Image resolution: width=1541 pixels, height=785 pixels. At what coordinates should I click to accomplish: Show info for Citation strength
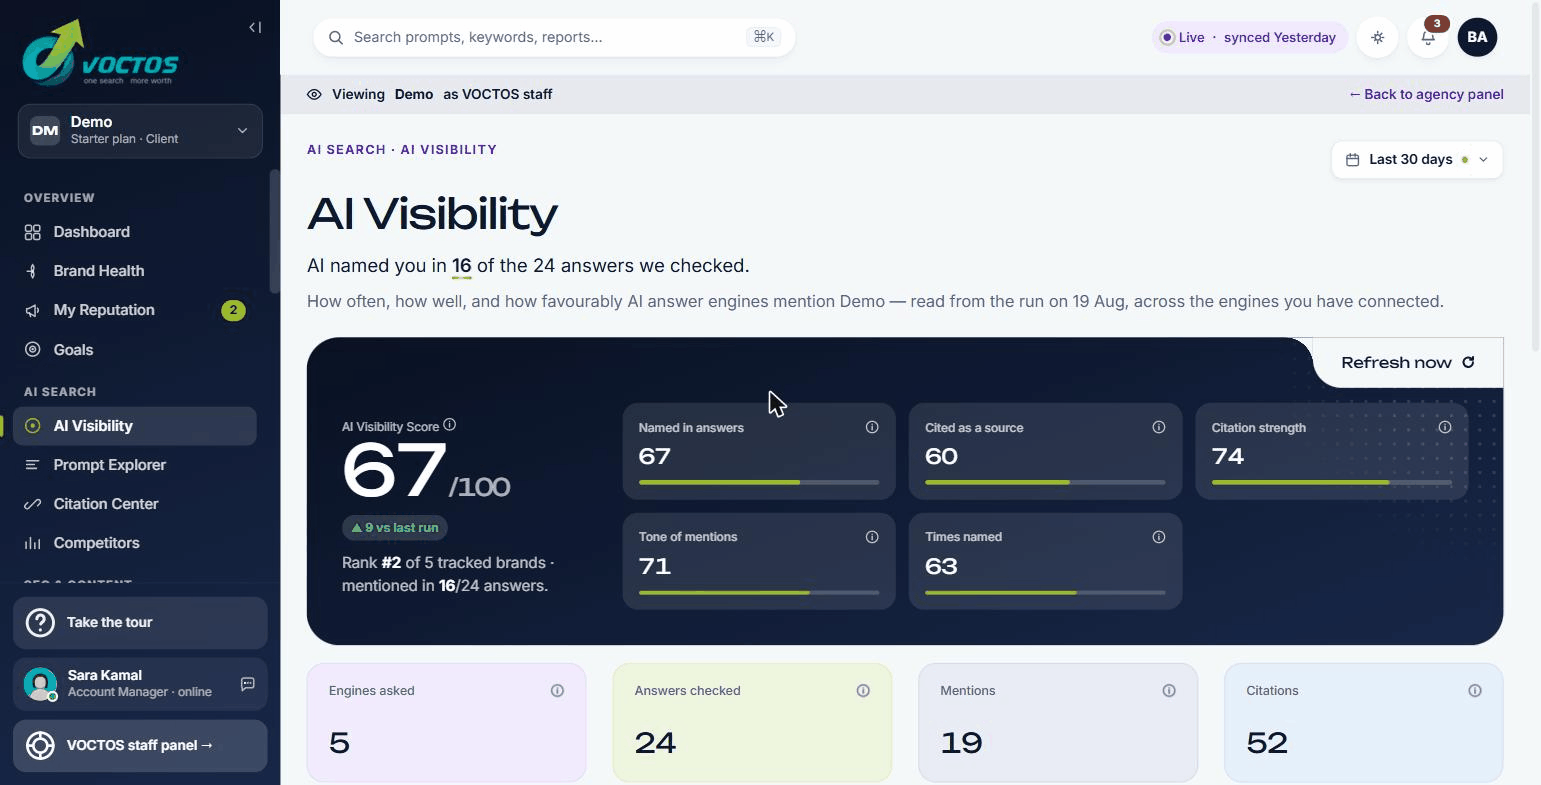point(1445,427)
